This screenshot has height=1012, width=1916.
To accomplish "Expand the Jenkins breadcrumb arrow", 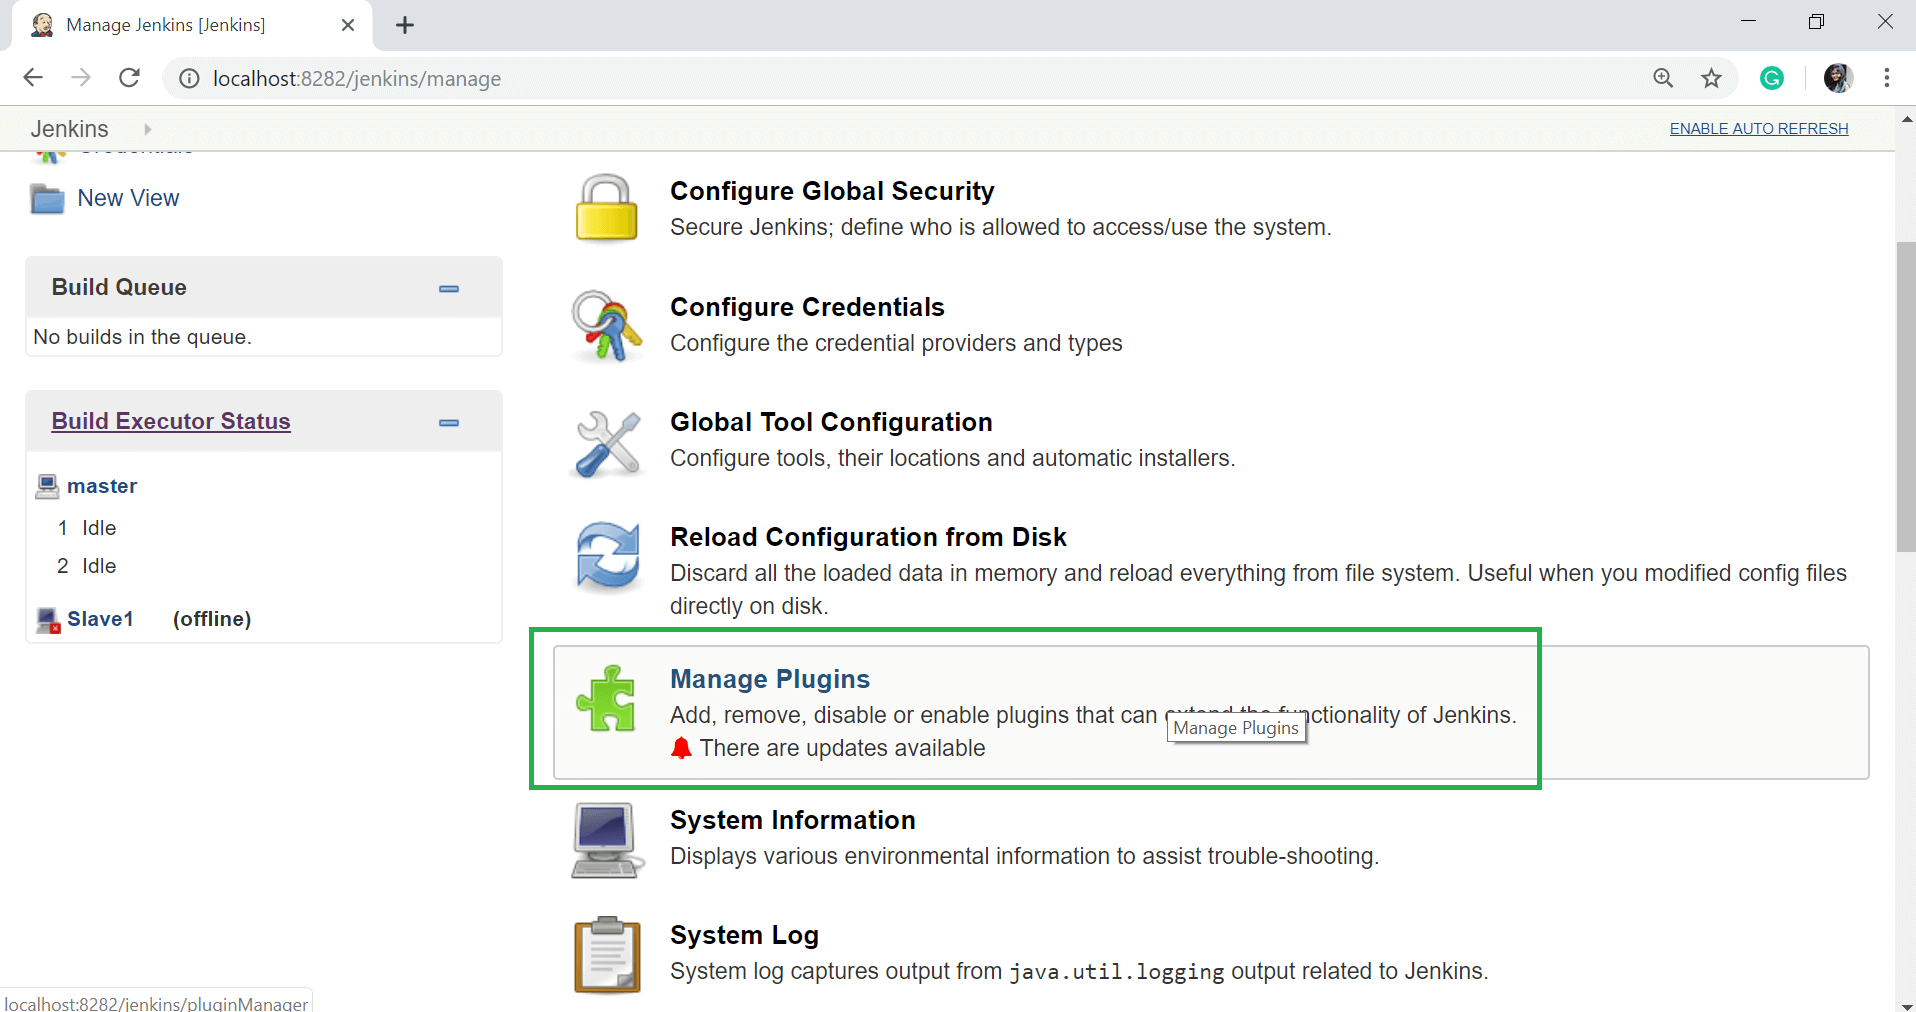I will [148, 129].
